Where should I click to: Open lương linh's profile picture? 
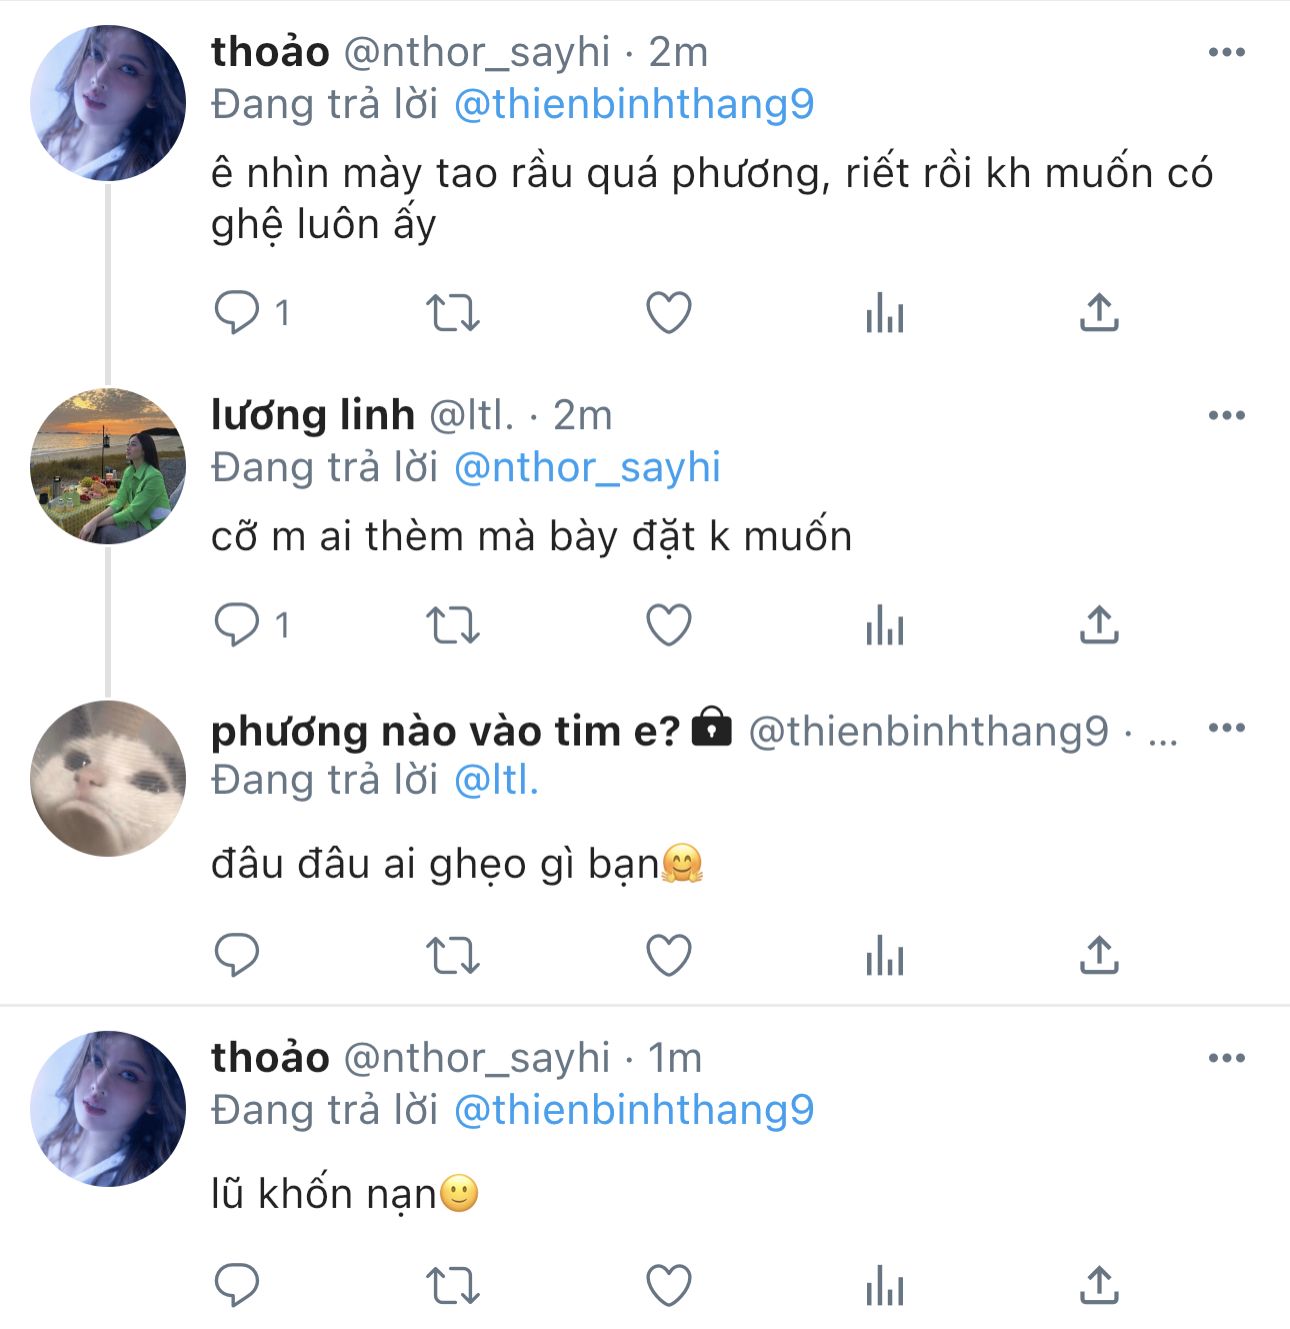click(108, 466)
